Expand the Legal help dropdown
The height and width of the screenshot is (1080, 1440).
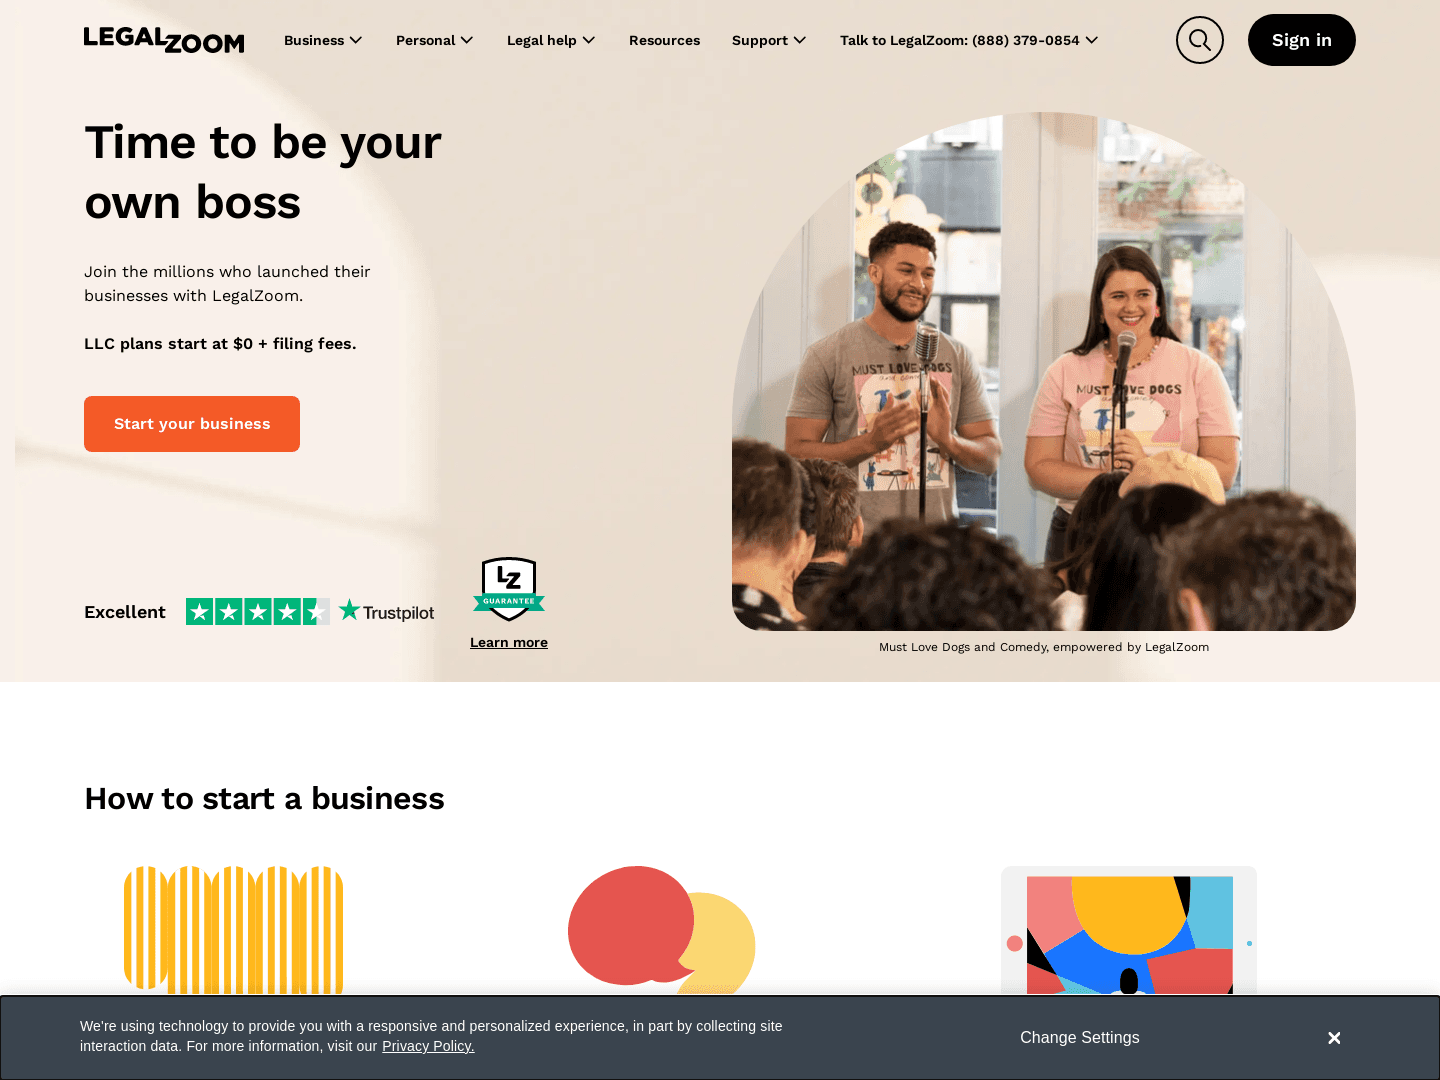[x=551, y=40]
